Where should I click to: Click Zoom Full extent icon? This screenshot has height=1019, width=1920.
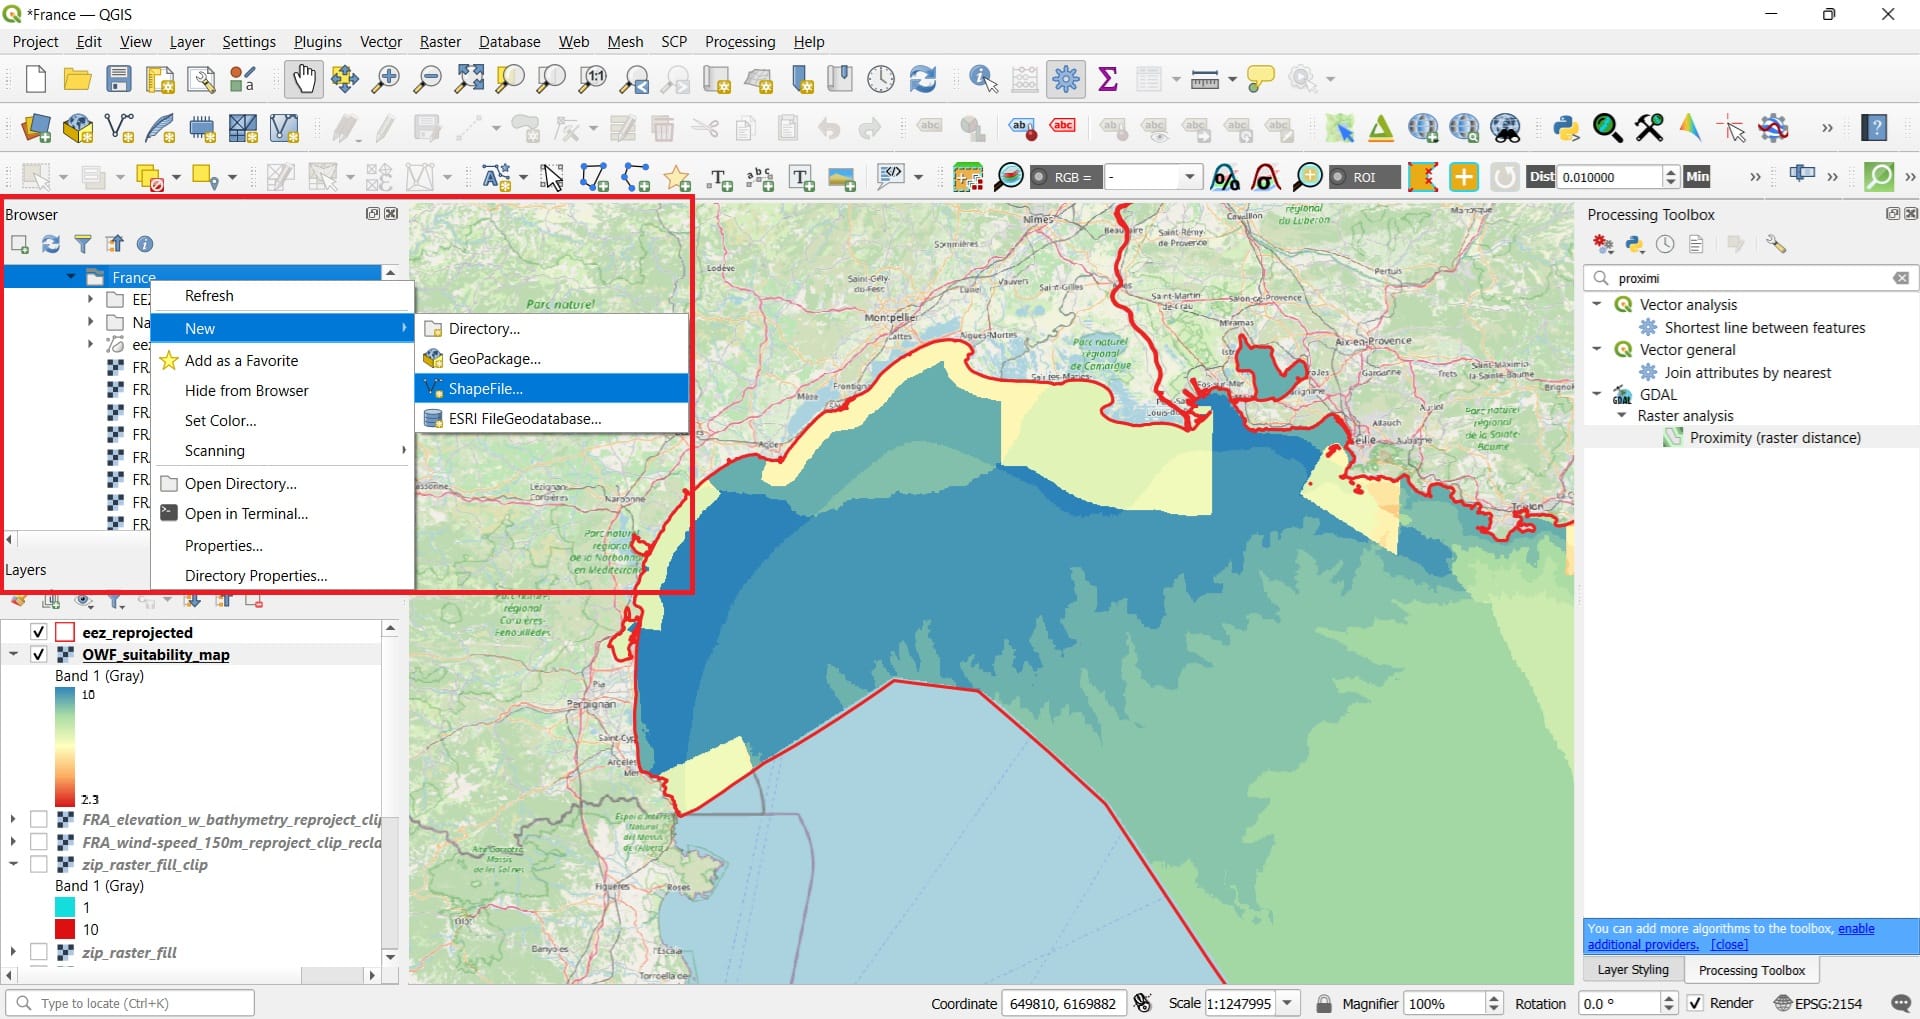coord(469,79)
